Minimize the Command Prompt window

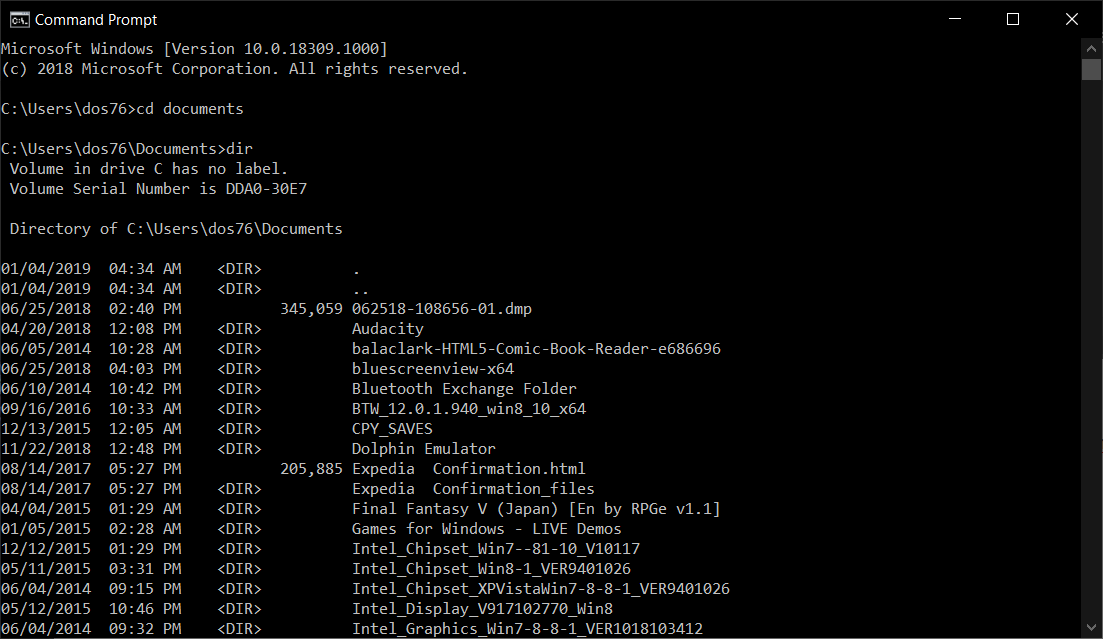coord(955,19)
